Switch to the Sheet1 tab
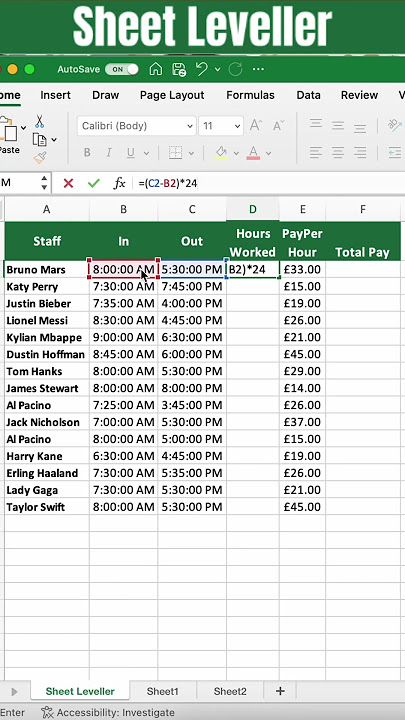The width and height of the screenshot is (405, 720). (163, 691)
